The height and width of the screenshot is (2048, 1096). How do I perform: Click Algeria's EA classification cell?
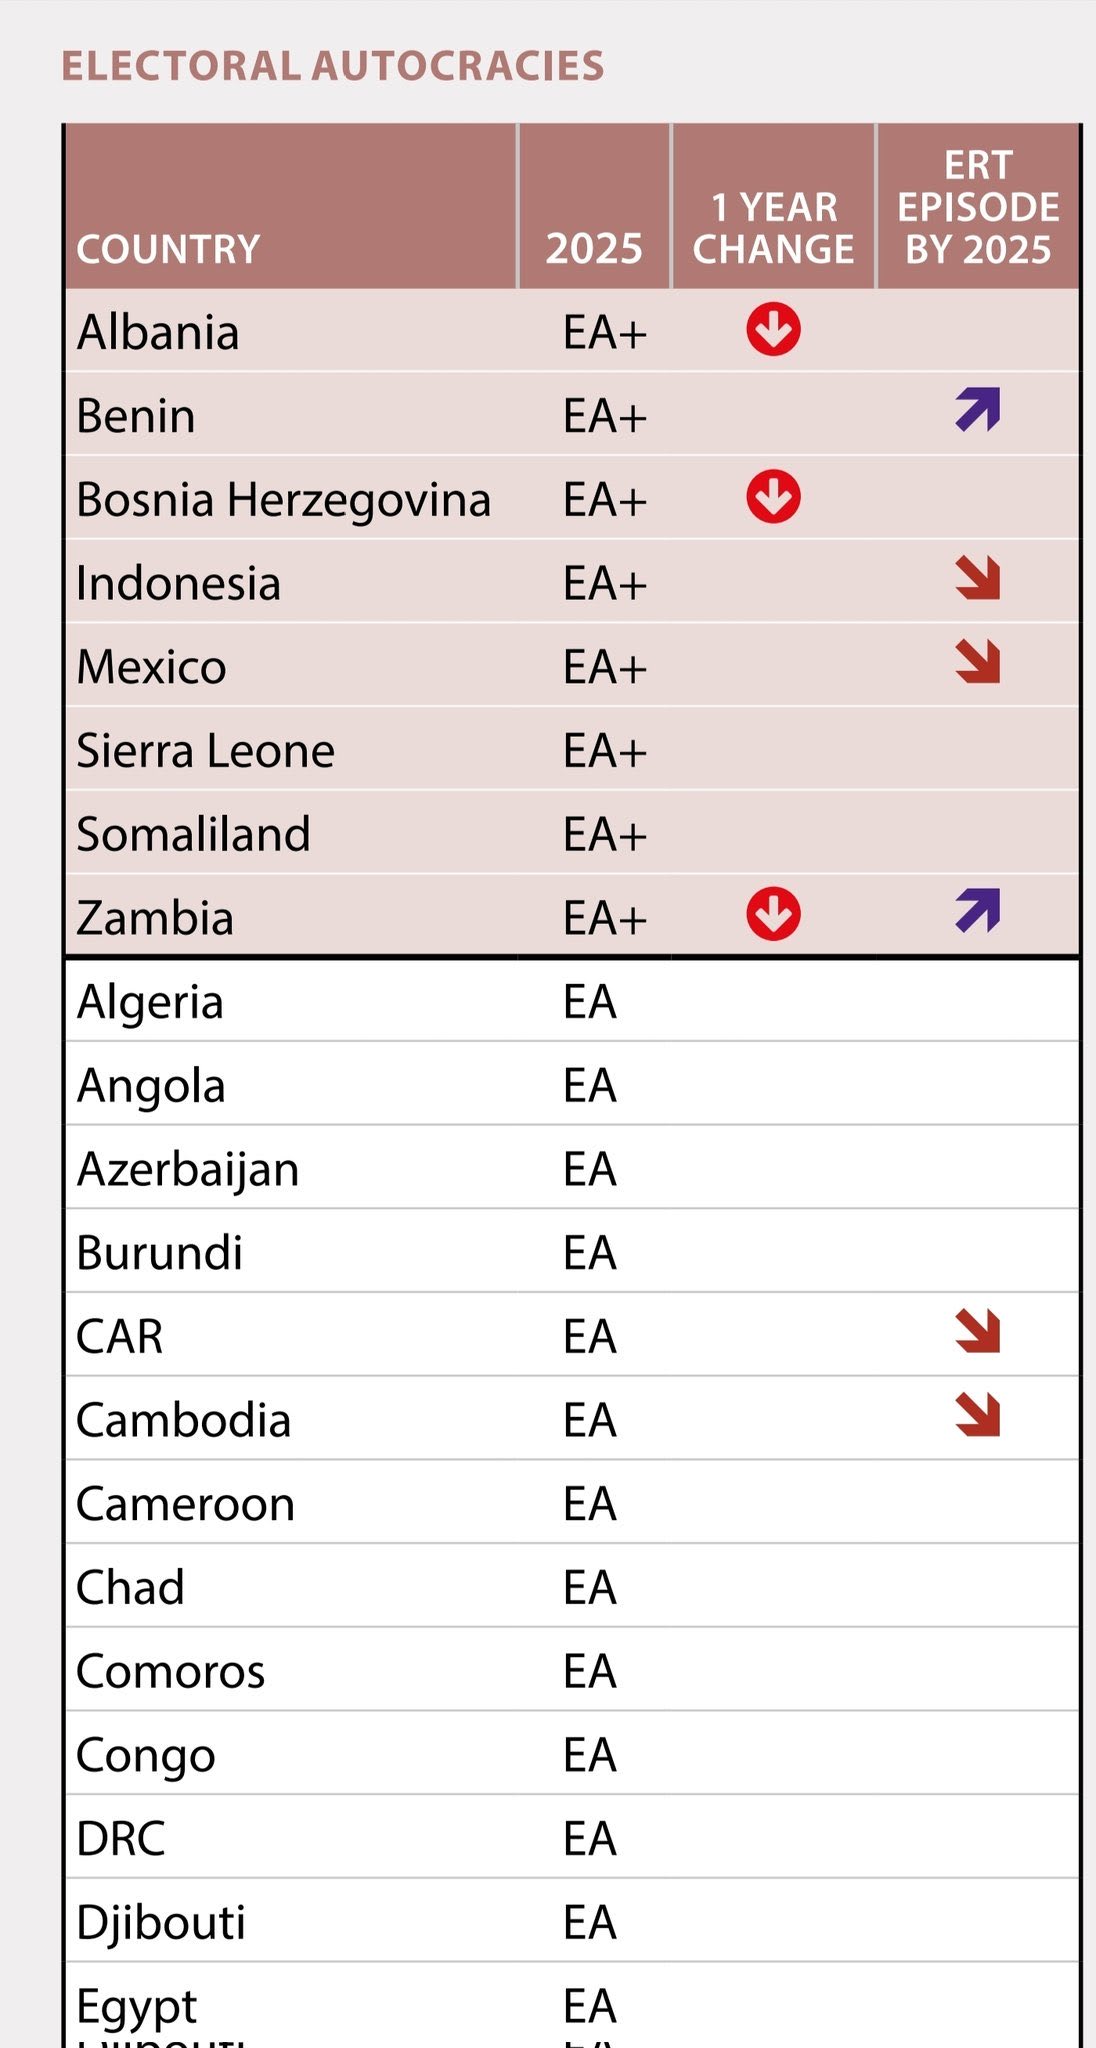(x=590, y=1002)
